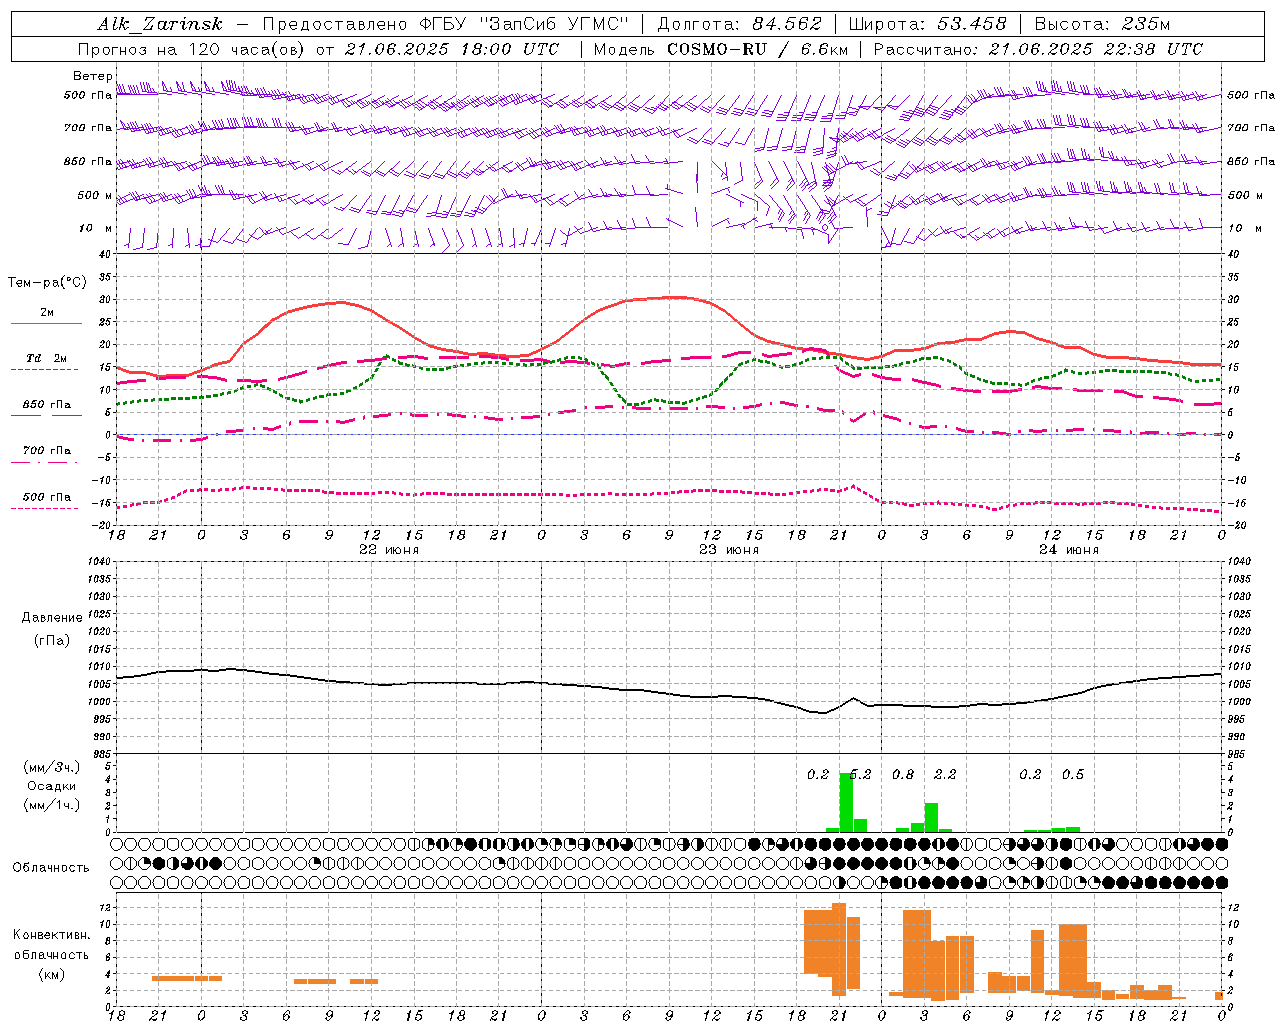Click the '(мм/1ч.)' precipitation unit label
Image resolution: width=1280 pixels, height=1024 pixels.
[x=52, y=805]
